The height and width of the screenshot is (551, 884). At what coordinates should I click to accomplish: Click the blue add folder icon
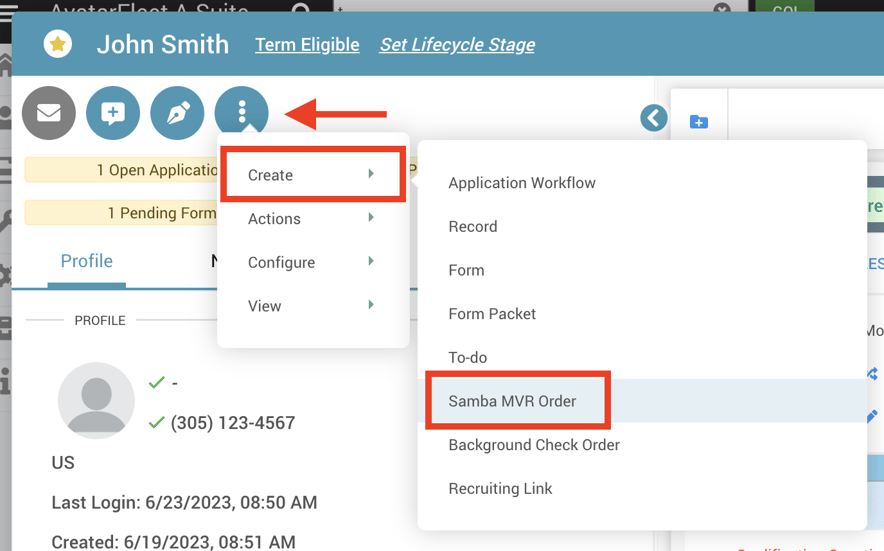(699, 122)
